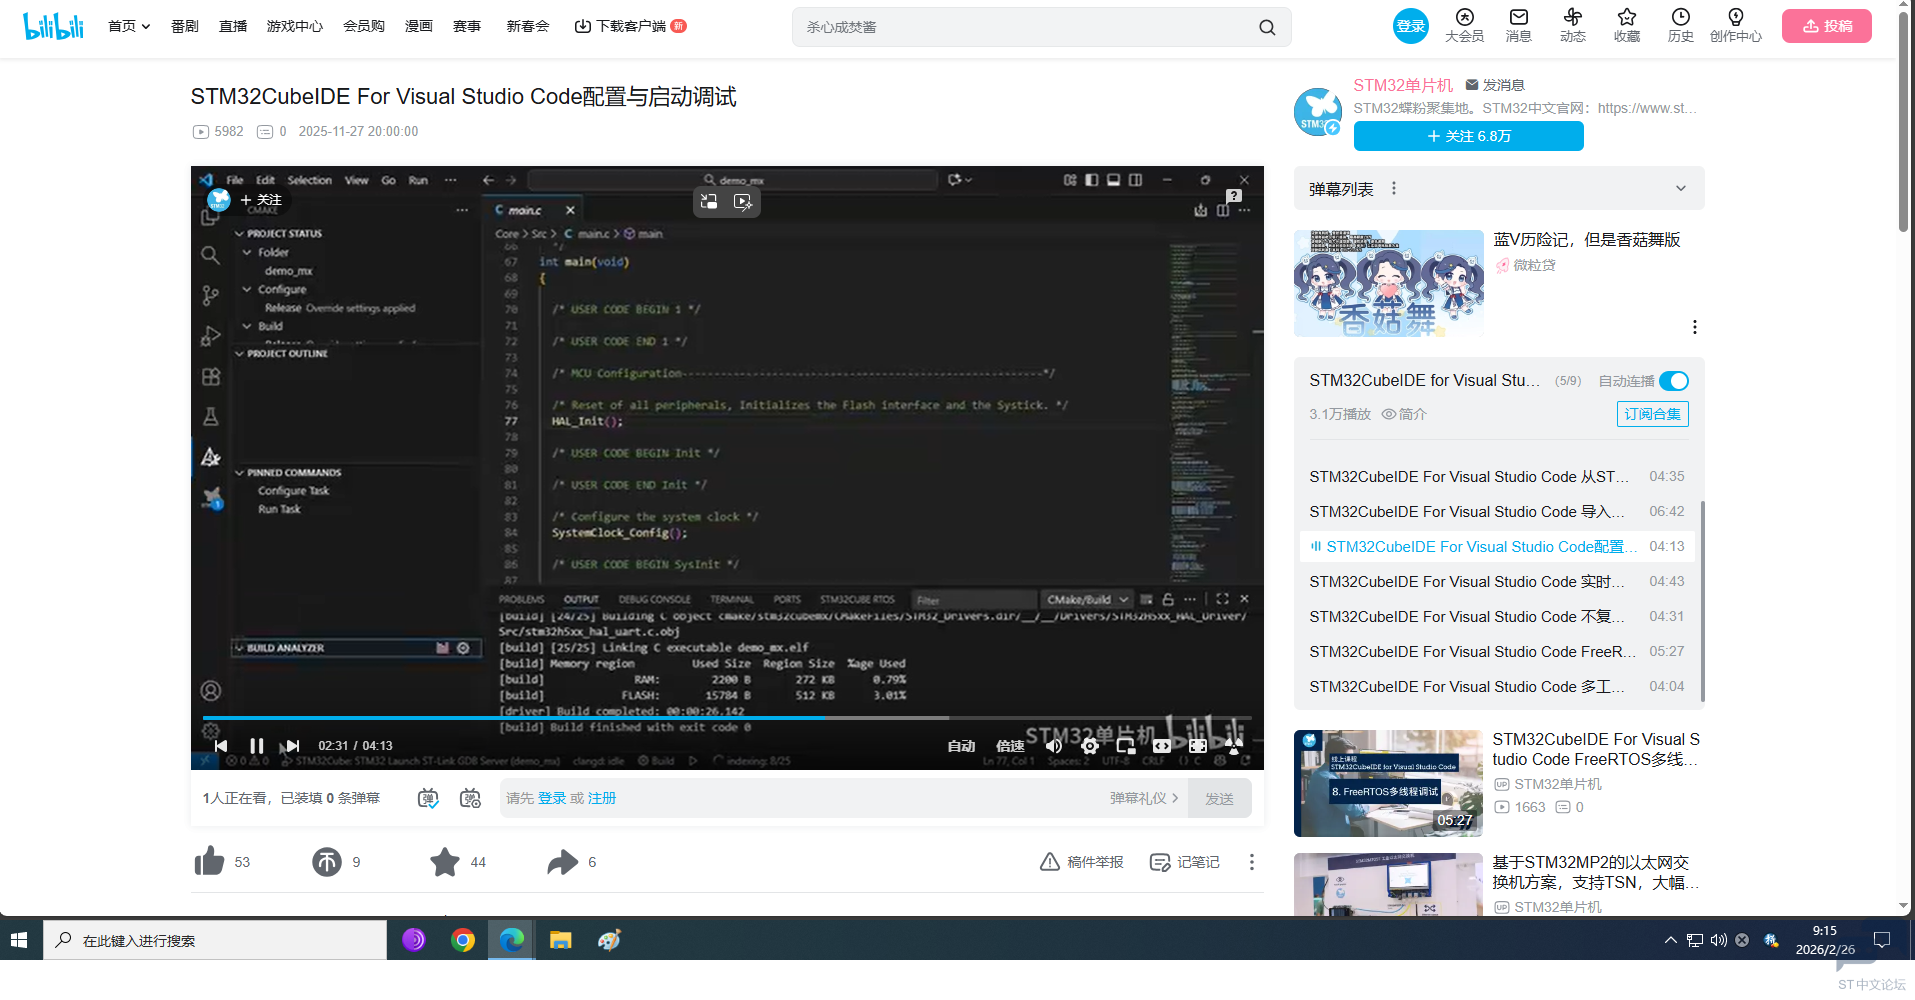Toggle the 自动连播 autoplay switch
1915x1000 pixels.
click(1673, 381)
